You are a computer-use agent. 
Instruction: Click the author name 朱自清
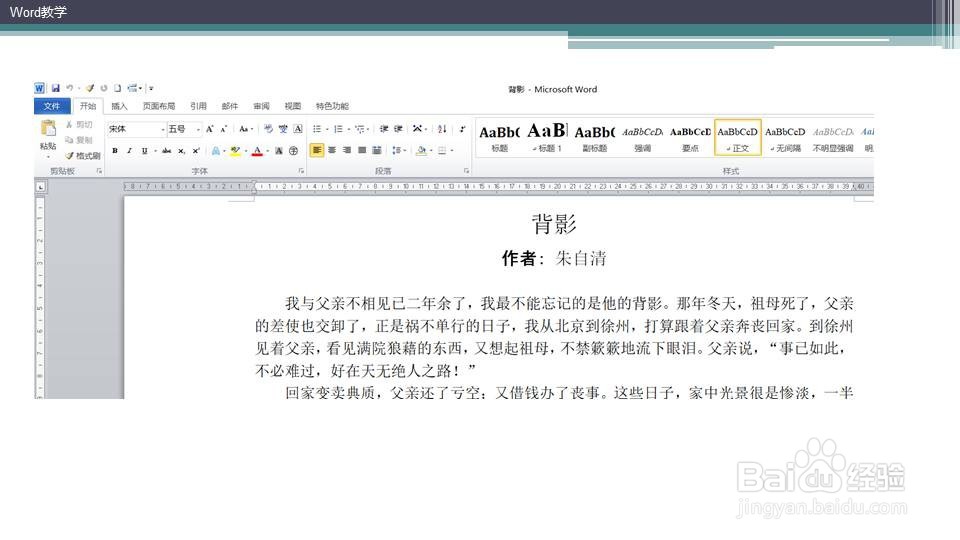coord(581,258)
